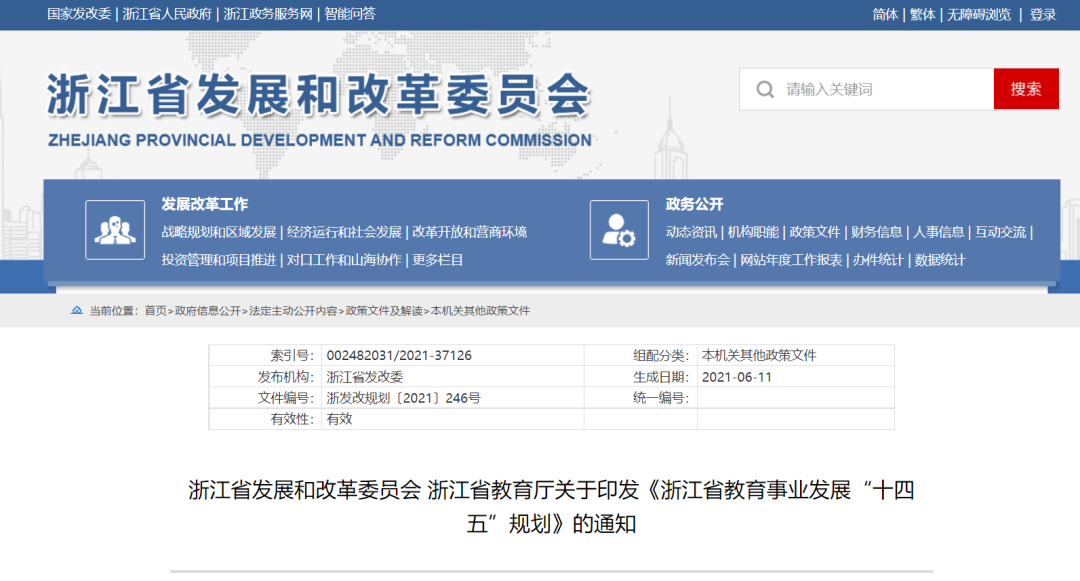
Task: Select 本机关其他政策文件 category table value
Action: pos(759,355)
